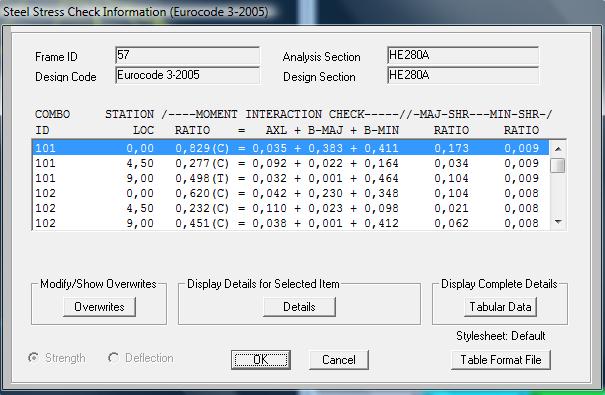Open Tabular Data complete details
The image size is (605, 395).
point(500,307)
